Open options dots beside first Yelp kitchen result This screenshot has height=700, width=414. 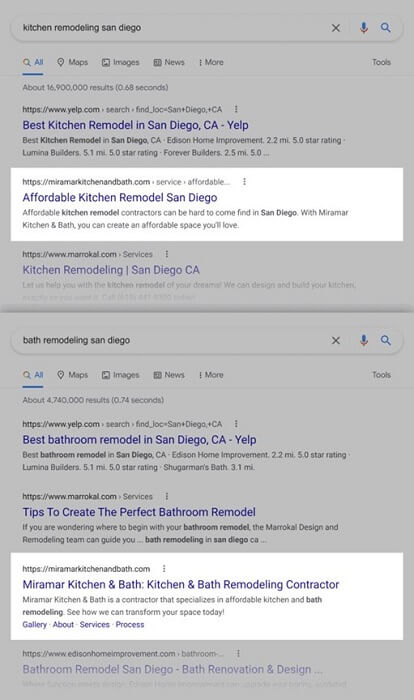tap(236, 109)
